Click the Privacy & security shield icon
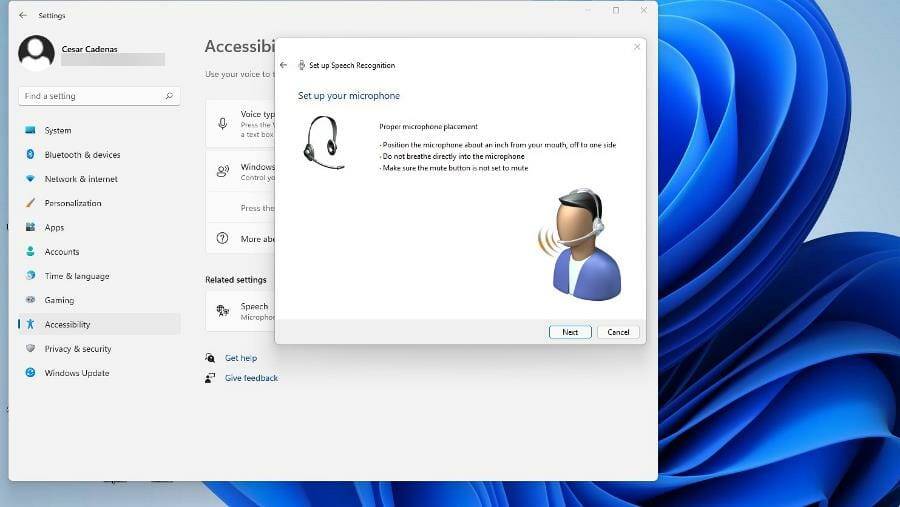900x507 pixels. tap(30, 348)
